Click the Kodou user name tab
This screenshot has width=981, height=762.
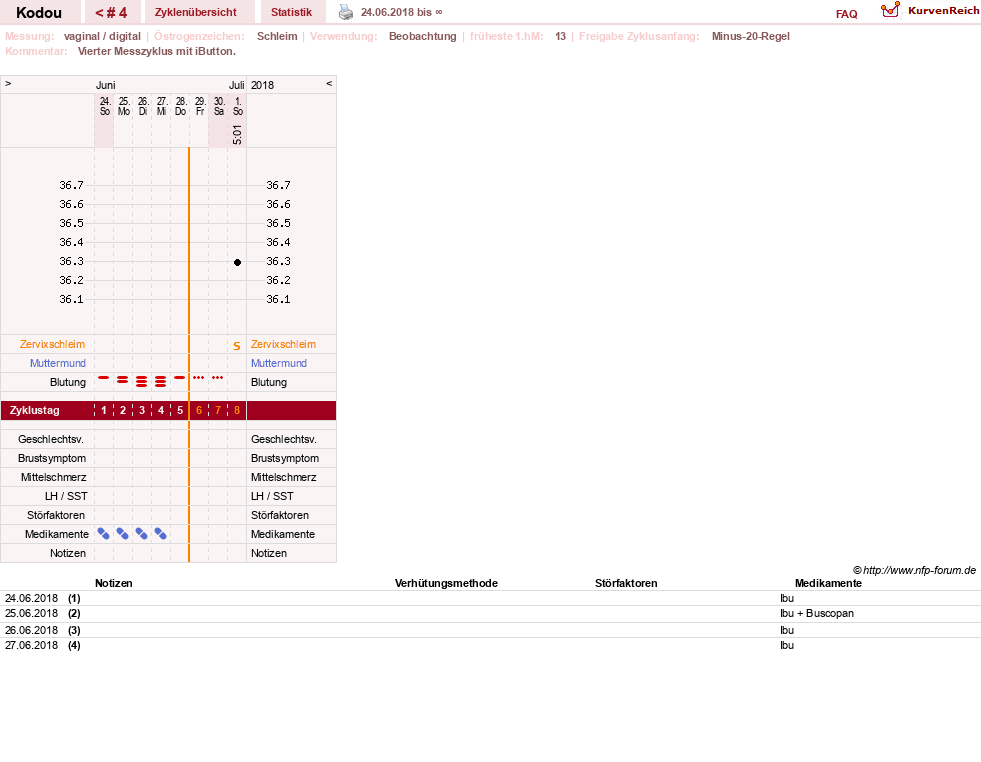click(x=39, y=12)
